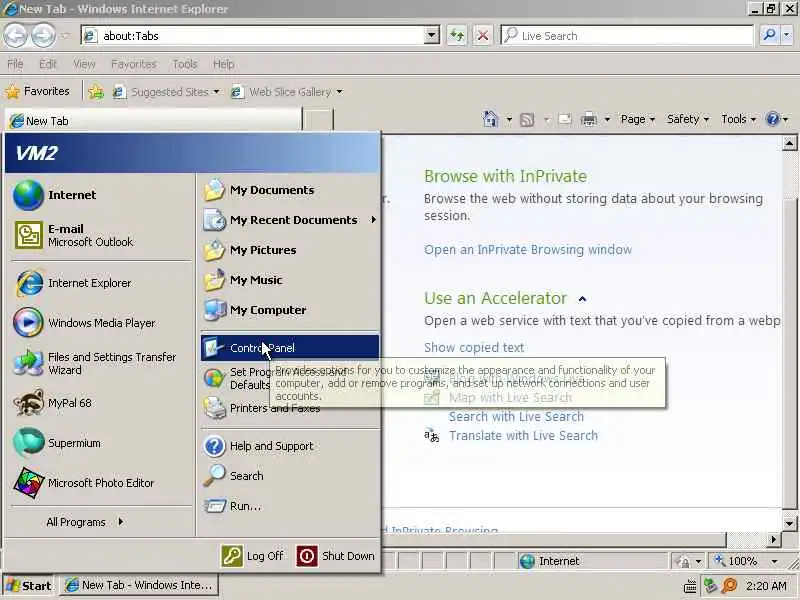Open an InPrivate Browsing window link
Image resolution: width=800 pixels, height=600 pixels.
528,249
